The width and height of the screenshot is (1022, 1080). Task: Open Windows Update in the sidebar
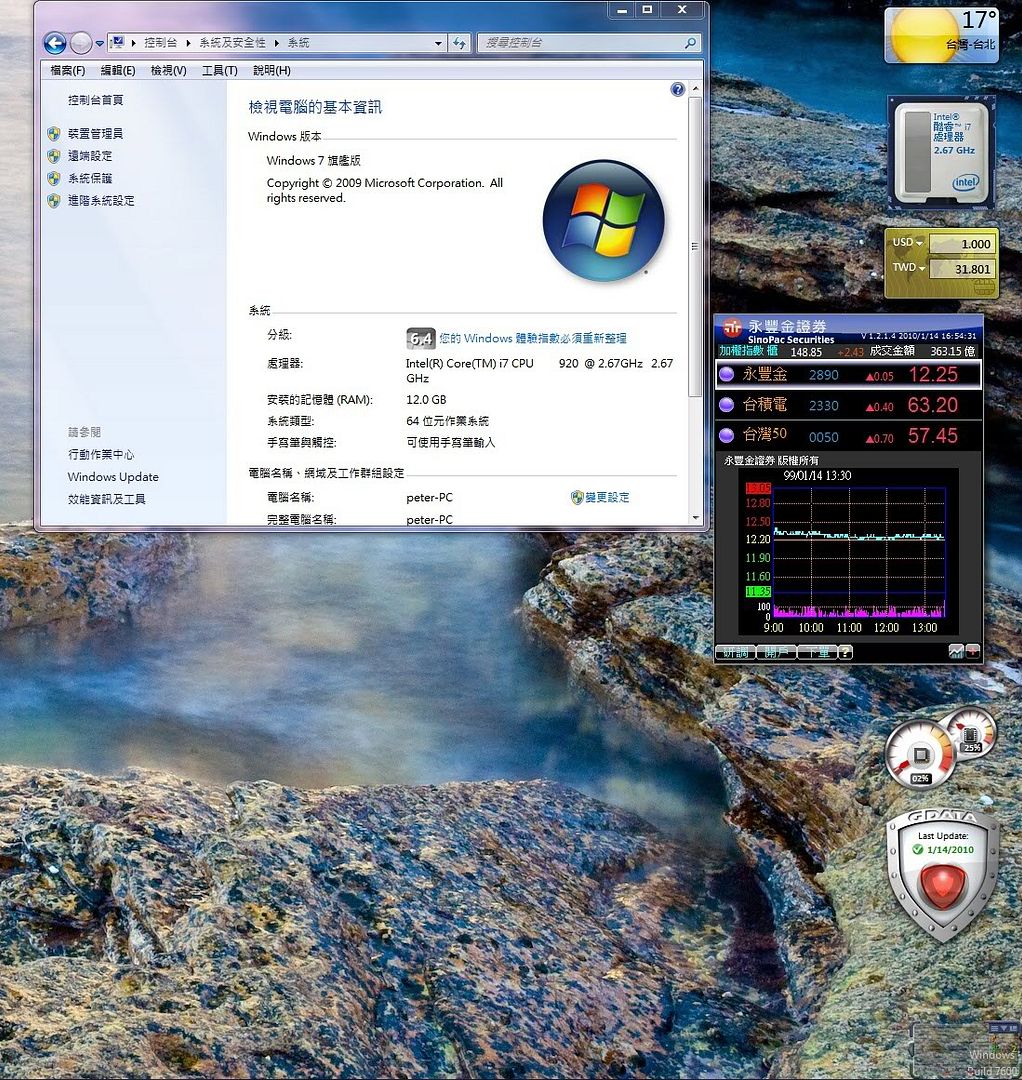(113, 477)
